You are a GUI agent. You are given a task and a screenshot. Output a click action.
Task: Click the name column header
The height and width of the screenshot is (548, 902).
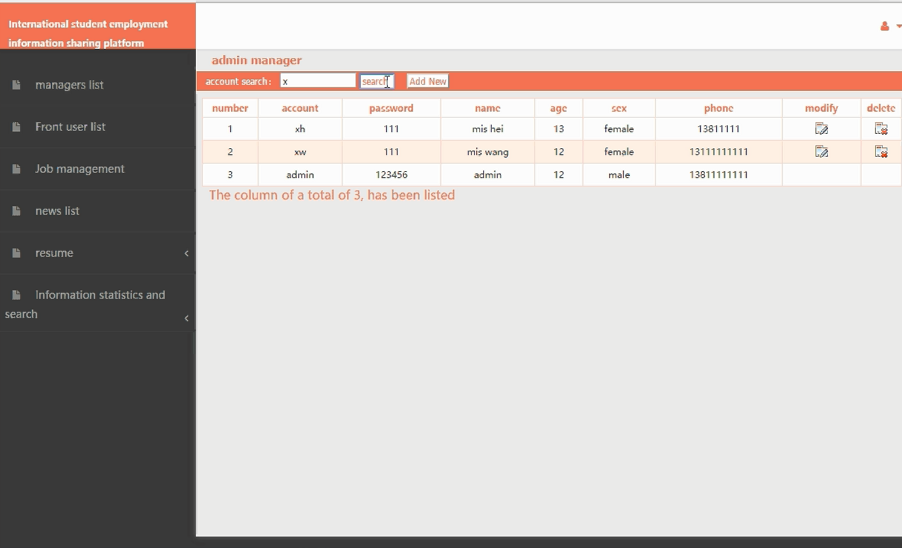(x=488, y=108)
